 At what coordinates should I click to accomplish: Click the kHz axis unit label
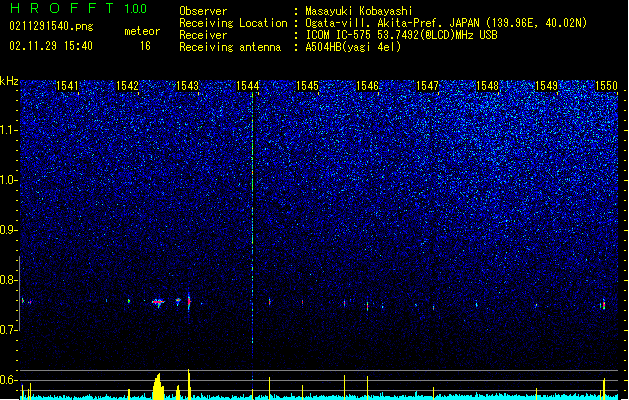click(9, 81)
